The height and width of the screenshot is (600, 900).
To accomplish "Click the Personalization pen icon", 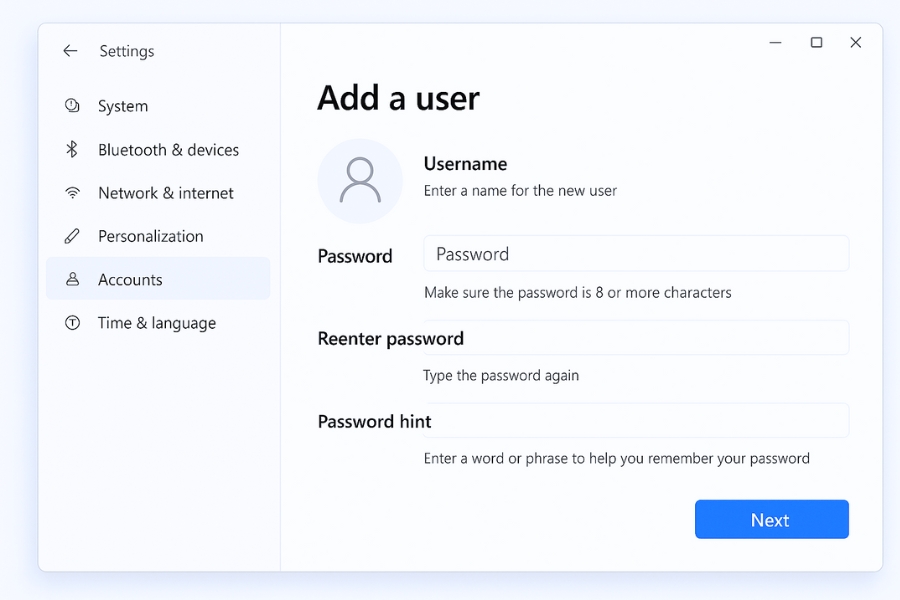I will [71, 235].
